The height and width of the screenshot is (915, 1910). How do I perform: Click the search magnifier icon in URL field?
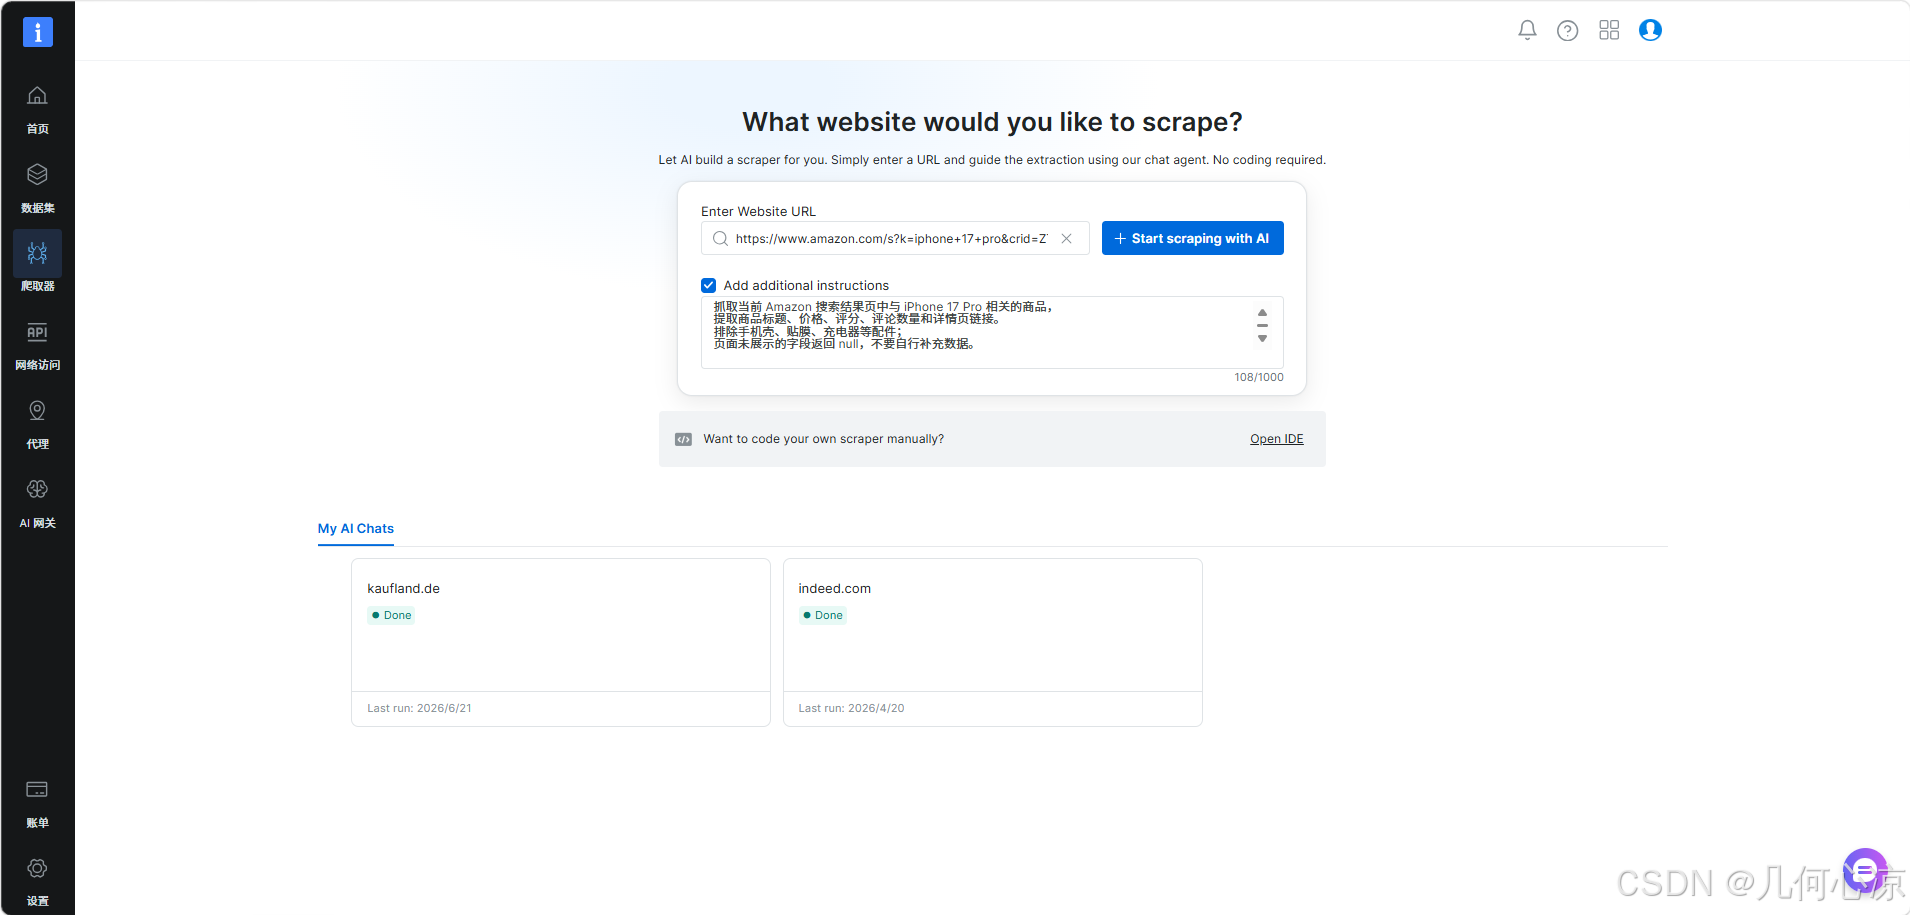point(720,239)
